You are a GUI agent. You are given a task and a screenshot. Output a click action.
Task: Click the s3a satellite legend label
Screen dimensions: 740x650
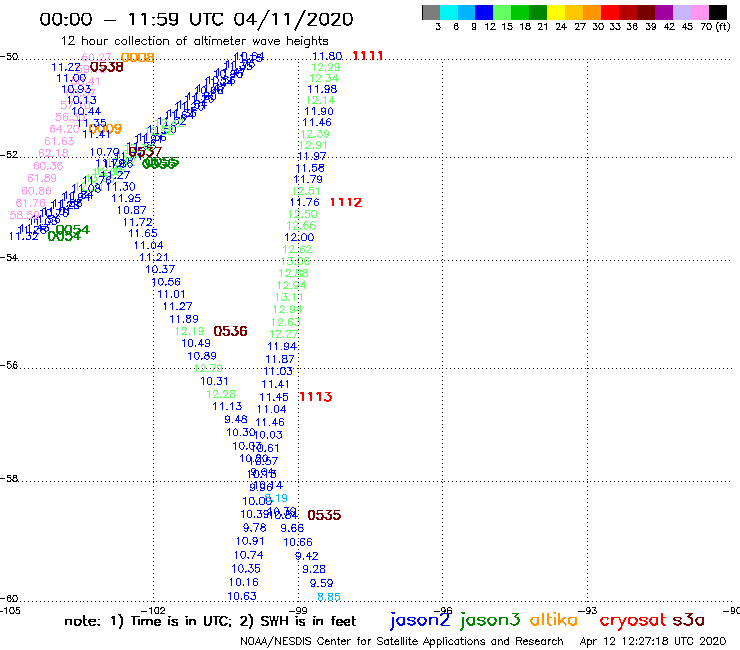pos(688,620)
